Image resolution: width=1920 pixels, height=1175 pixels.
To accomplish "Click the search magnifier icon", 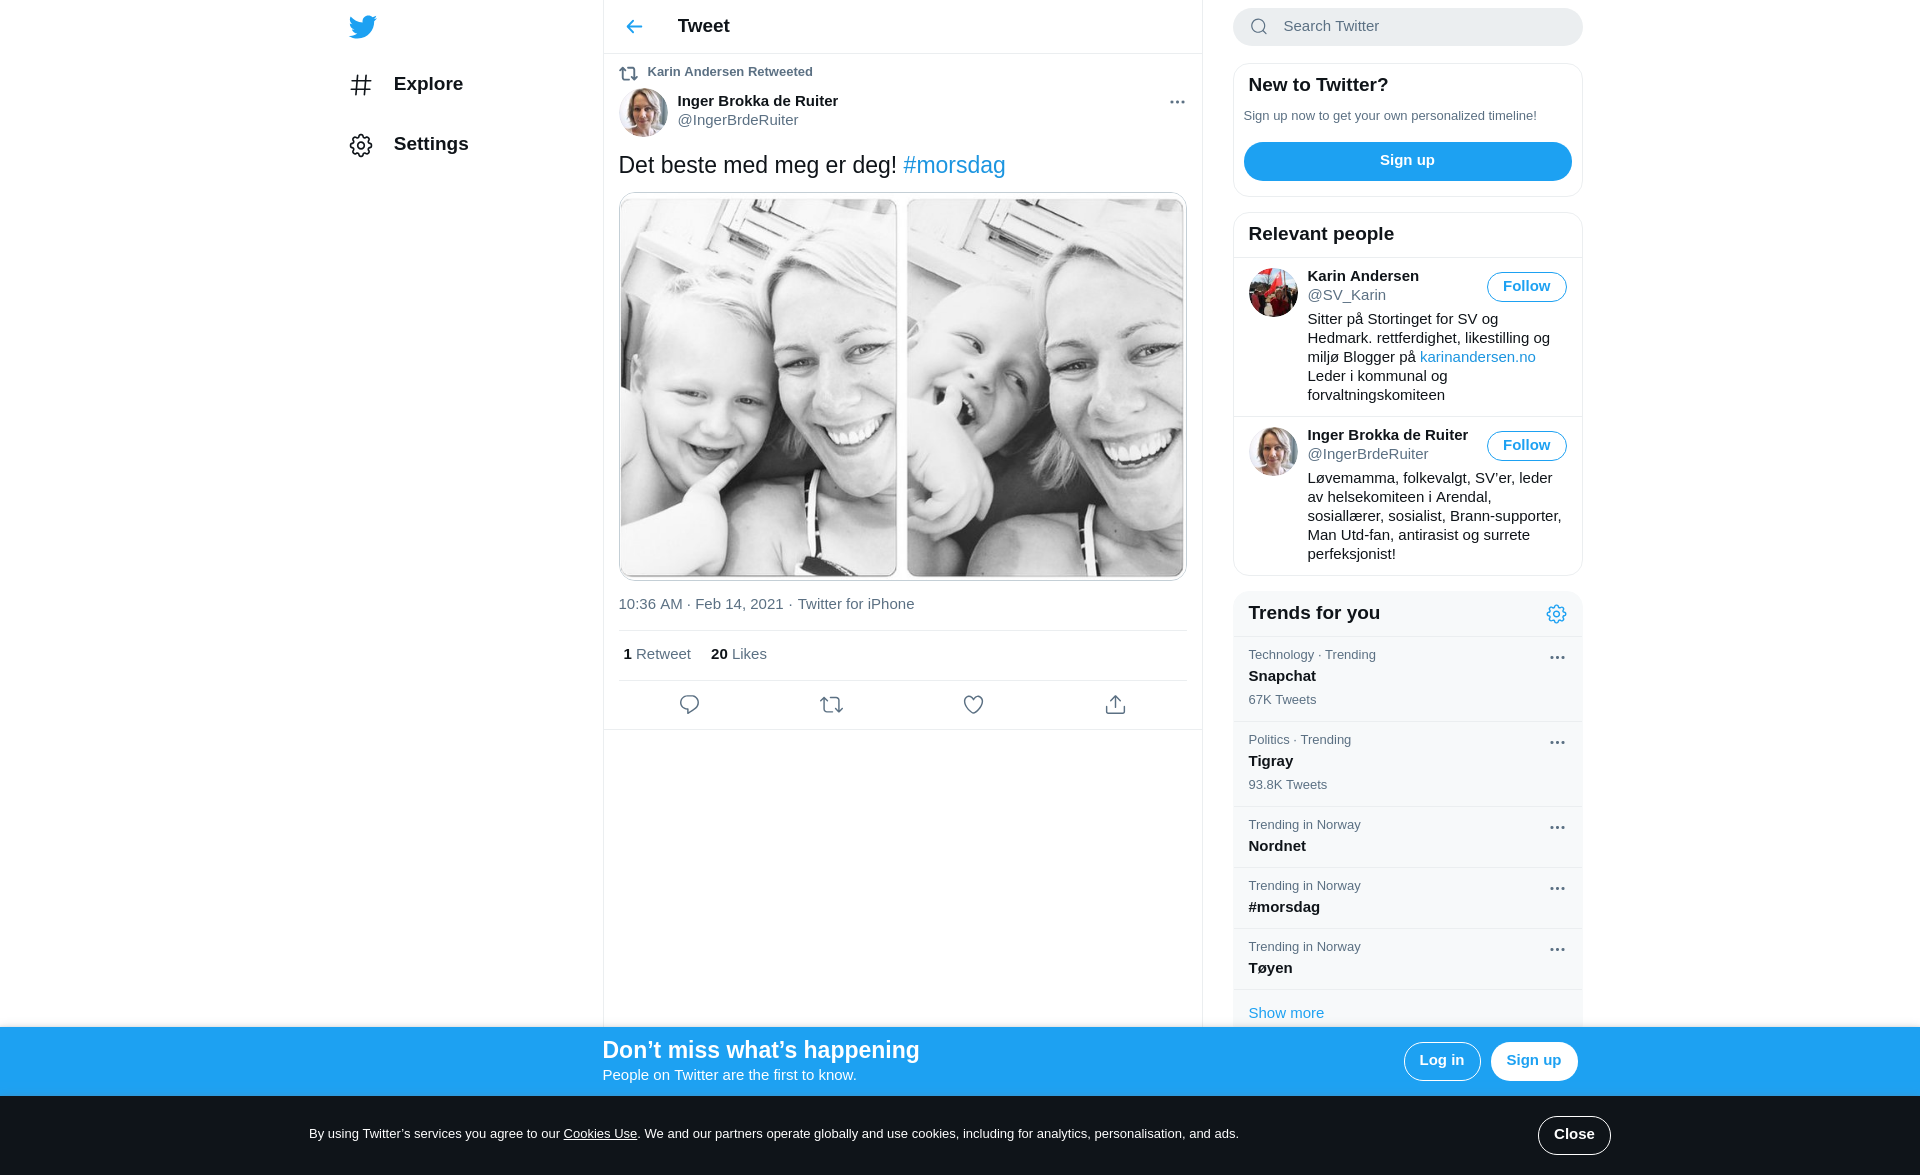I will (x=1259, y=27).
